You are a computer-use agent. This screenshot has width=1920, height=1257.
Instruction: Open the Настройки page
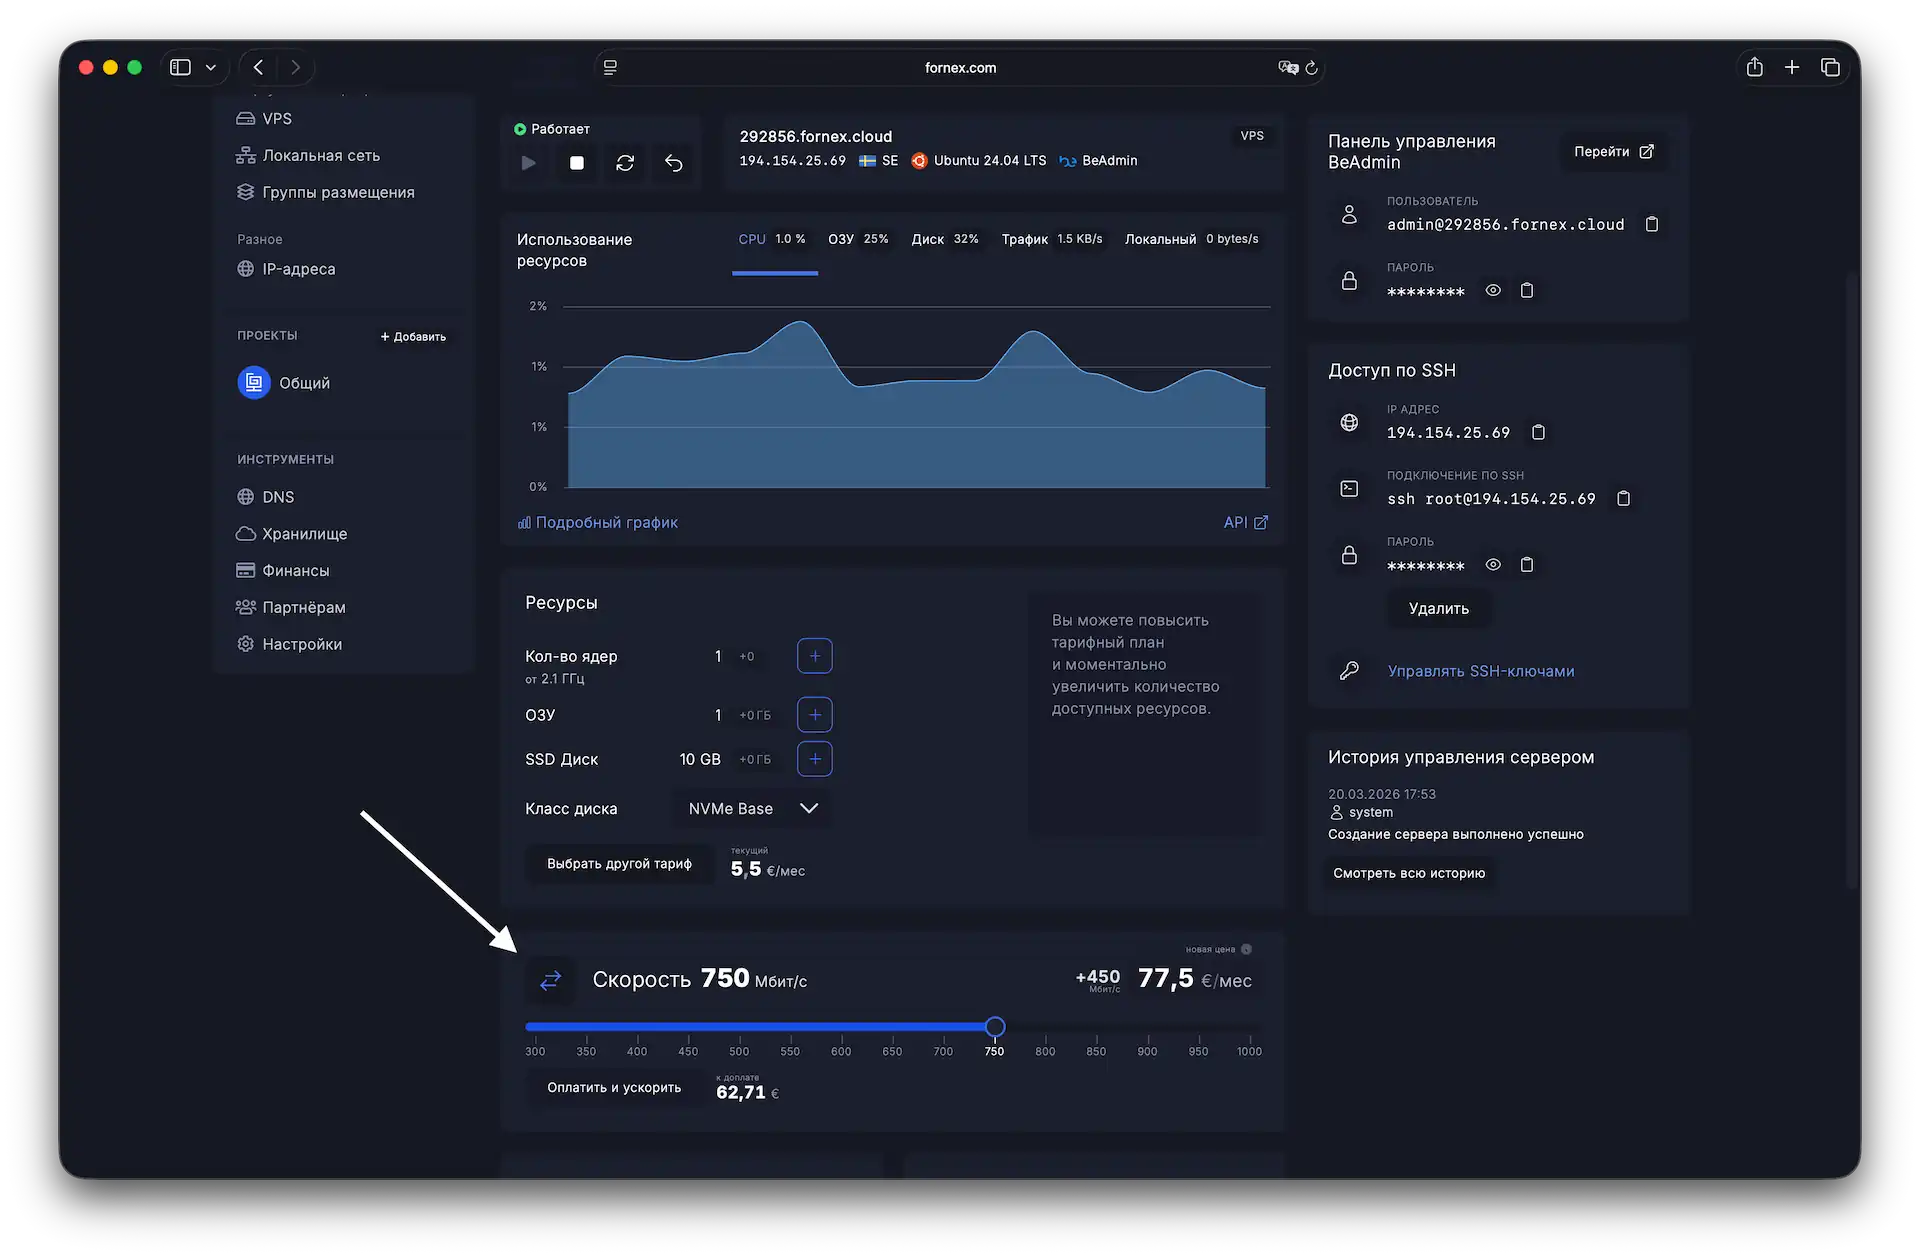[302, 644]
